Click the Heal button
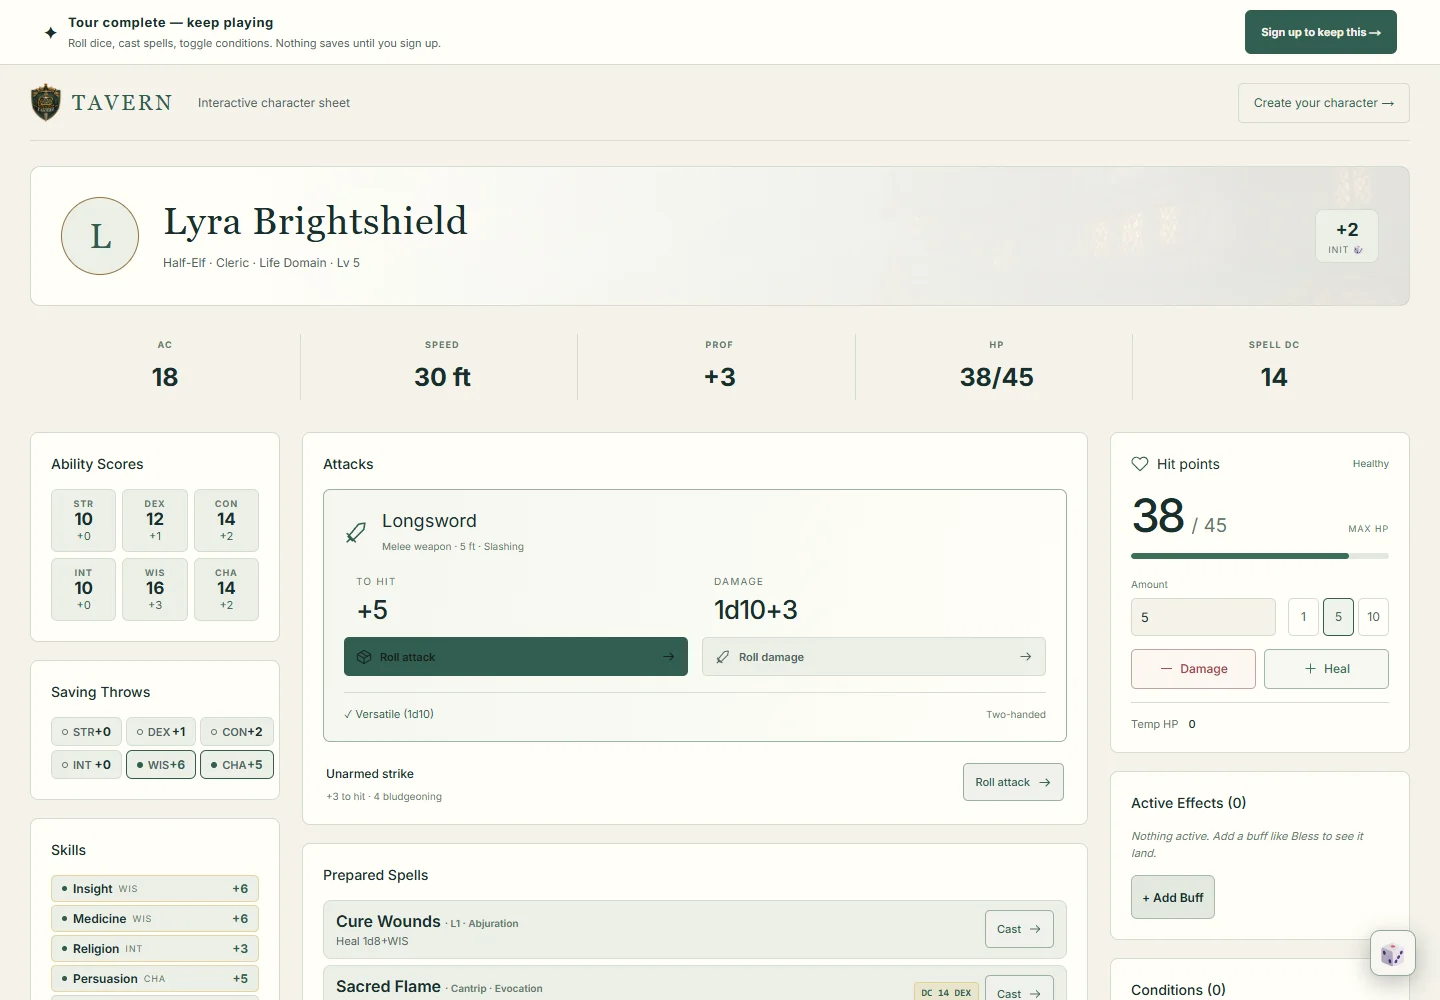This screenshot has height=1000, width=1440. coord(1326,669)
